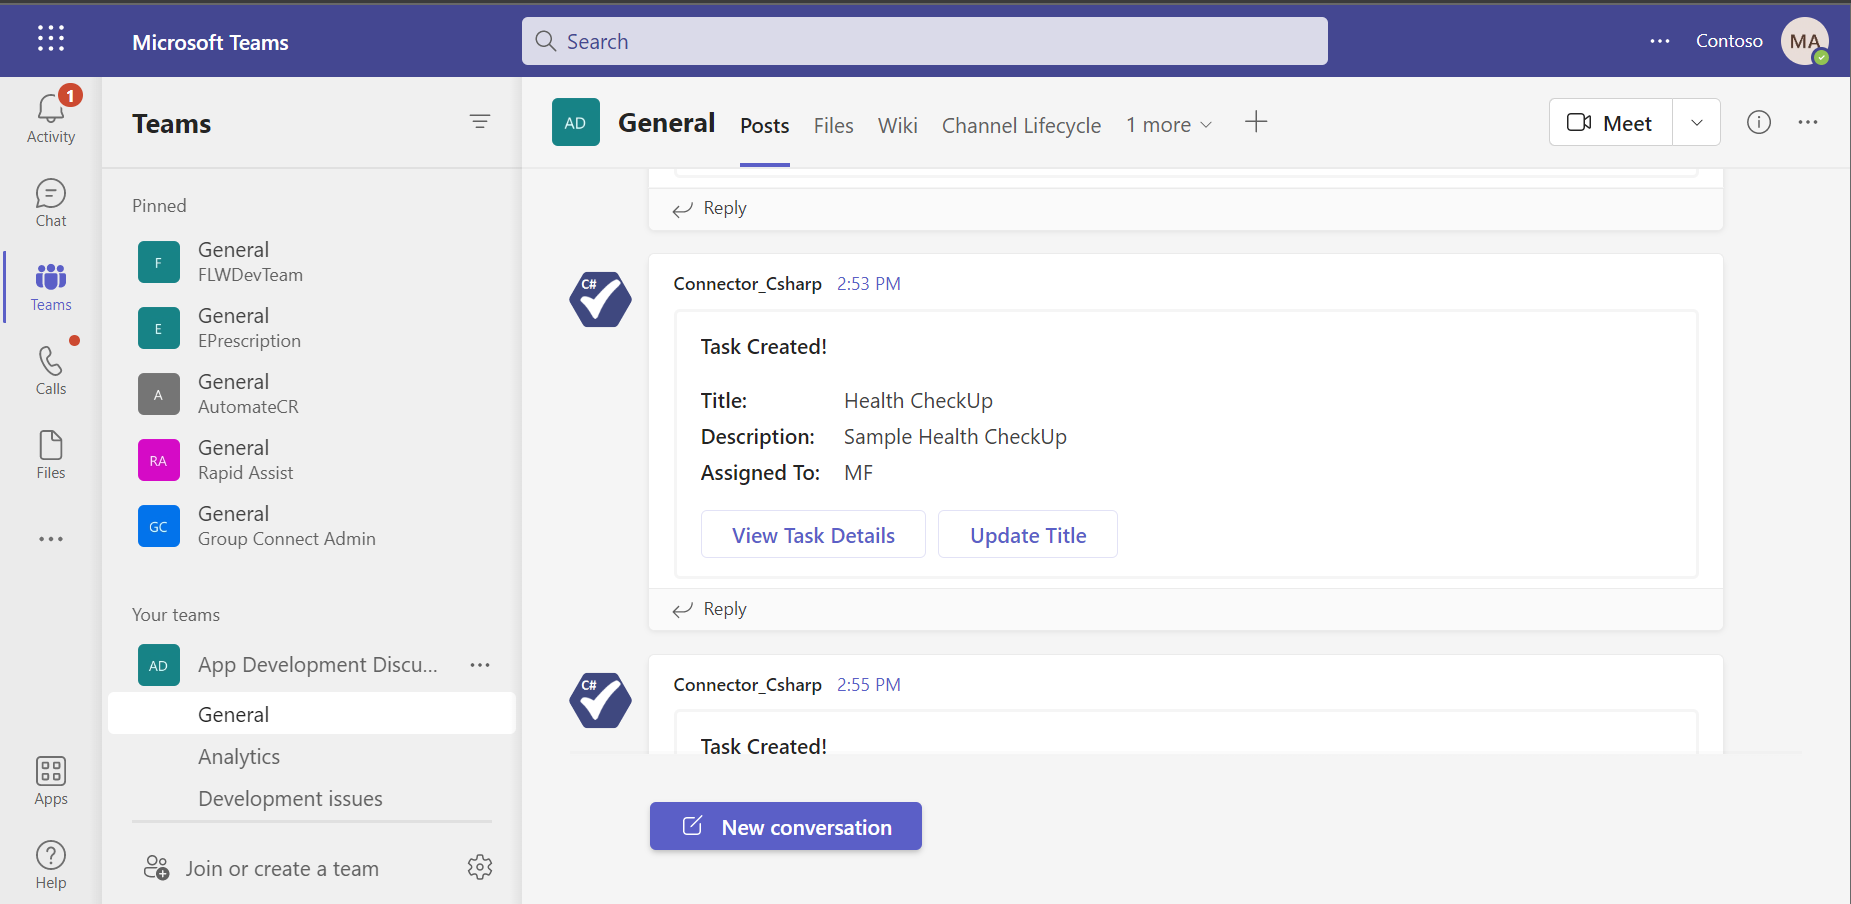Open the Activity feed
The width and height of the screenshot is (1851, 904).
pos(51,118)
